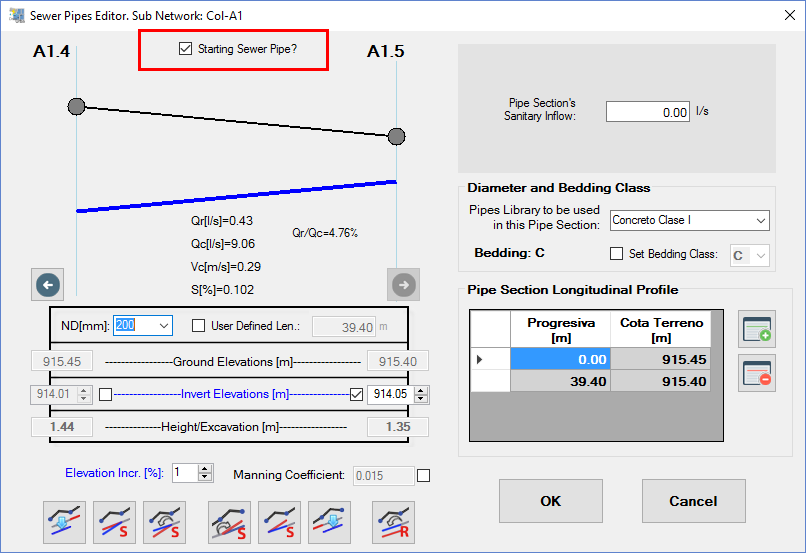The image size is (806, 553).
Task: Add a row to the longitudinal profile table
Action: pyautogui.click(x=755, y=329)
